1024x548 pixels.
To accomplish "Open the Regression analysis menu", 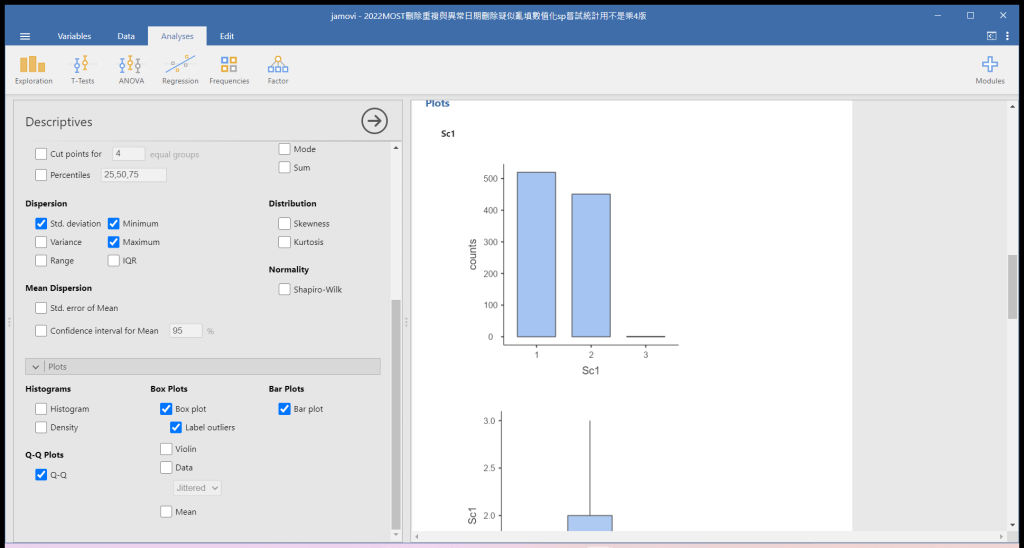I will [180, 68].
